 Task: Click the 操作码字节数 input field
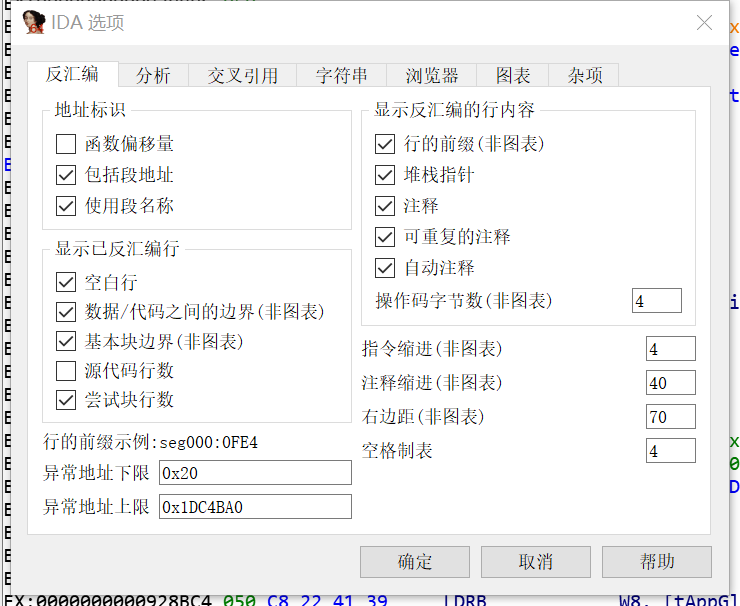[x=656, y=301]
